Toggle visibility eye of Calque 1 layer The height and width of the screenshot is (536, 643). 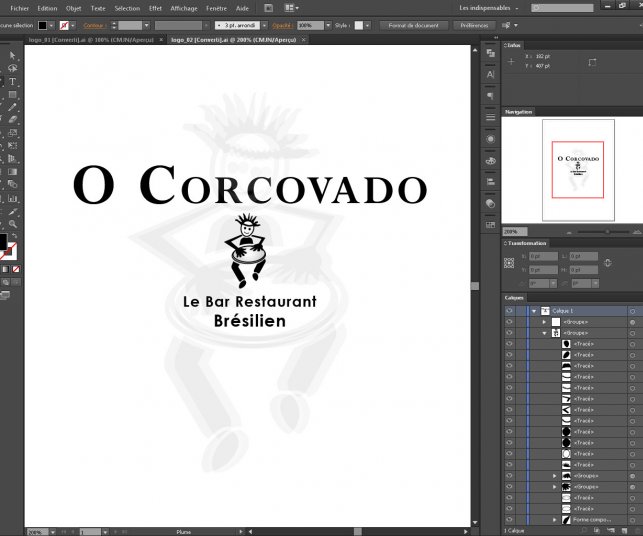tap(509, 311)
